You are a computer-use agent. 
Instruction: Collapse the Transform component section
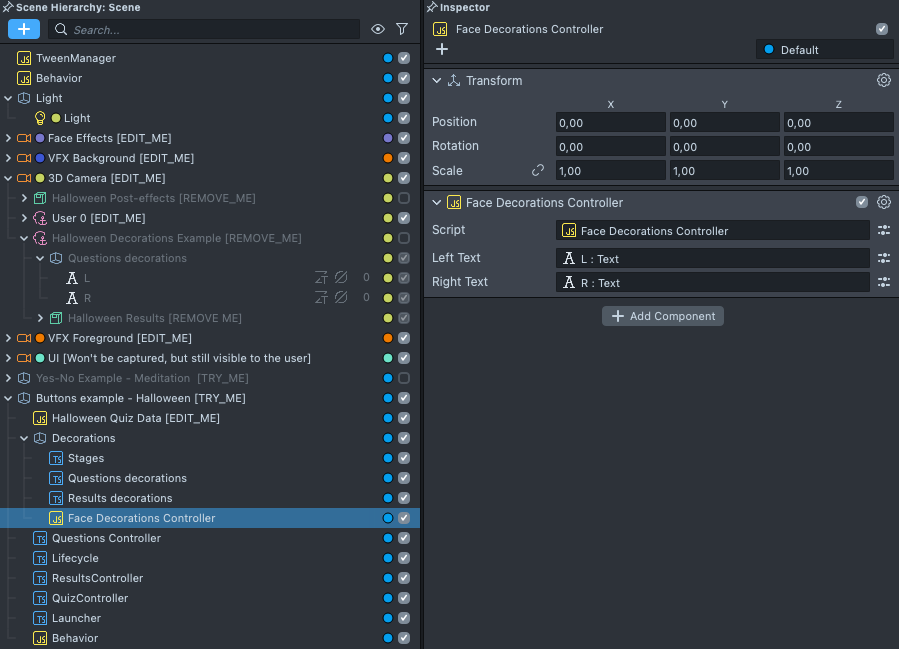pos(437,81)
